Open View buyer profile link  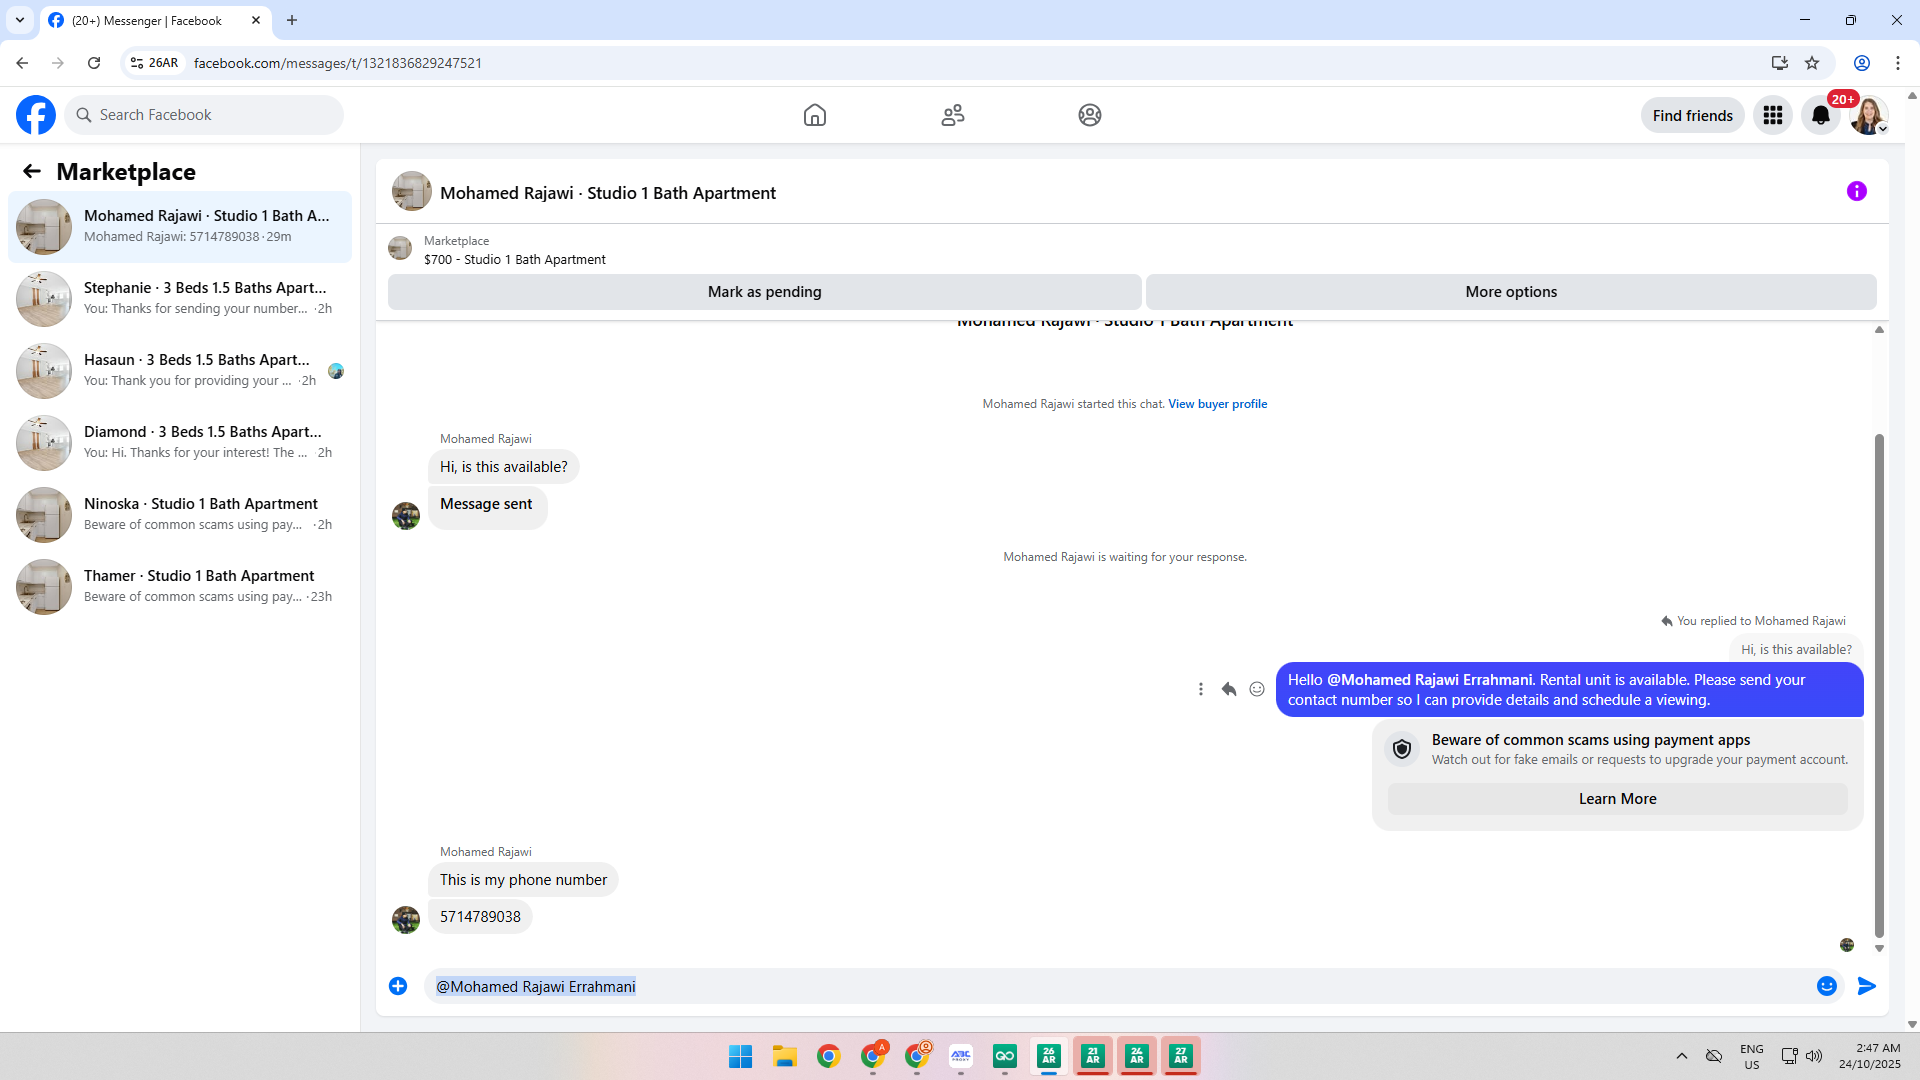click(1218, 404)
